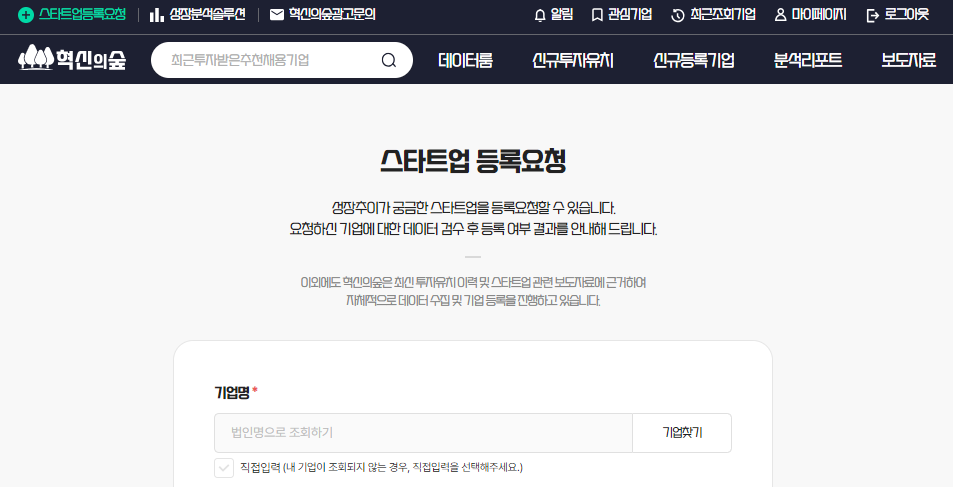Focus the 법인명으로 조회하기 input field
The width and height of the screenshot is (953, 487).
click(423, 433)
